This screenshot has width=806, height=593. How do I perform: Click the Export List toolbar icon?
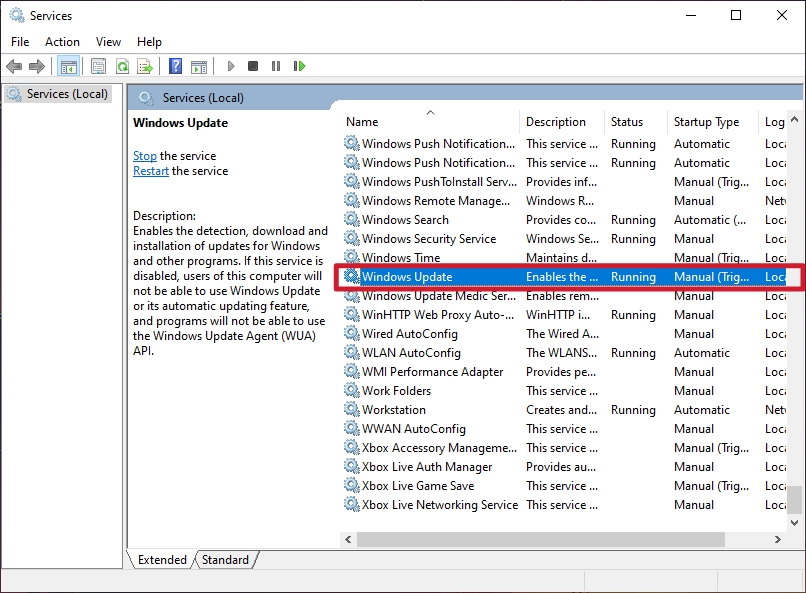pos(145,66)
